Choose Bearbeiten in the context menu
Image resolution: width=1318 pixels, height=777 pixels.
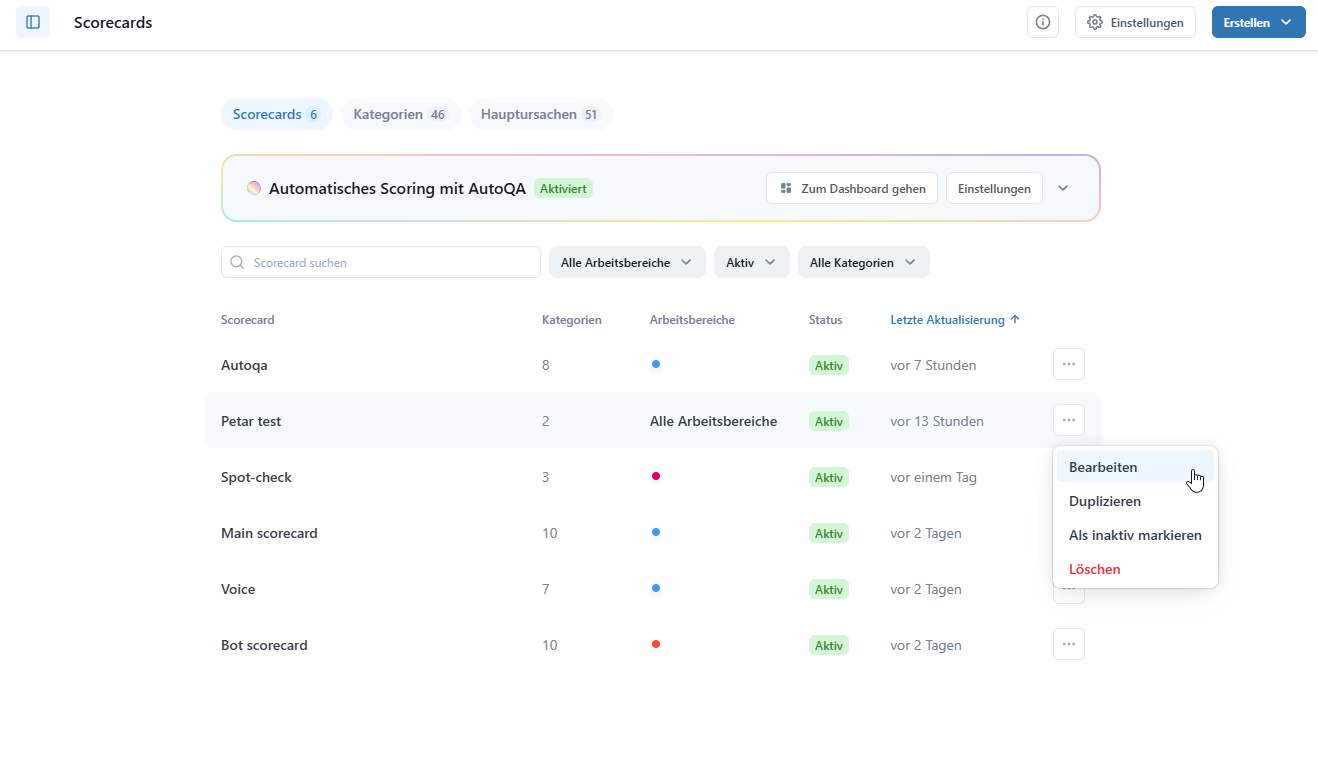1135,467
